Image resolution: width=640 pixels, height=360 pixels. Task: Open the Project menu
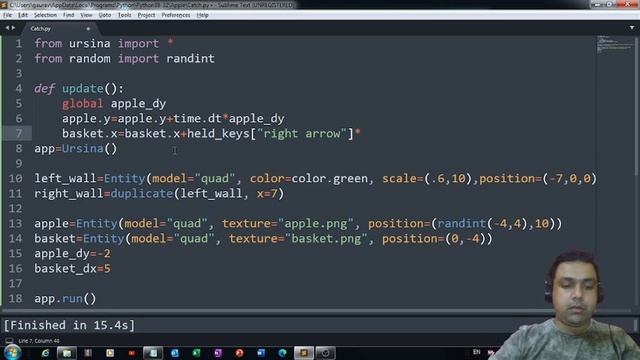tap(146, 15)
